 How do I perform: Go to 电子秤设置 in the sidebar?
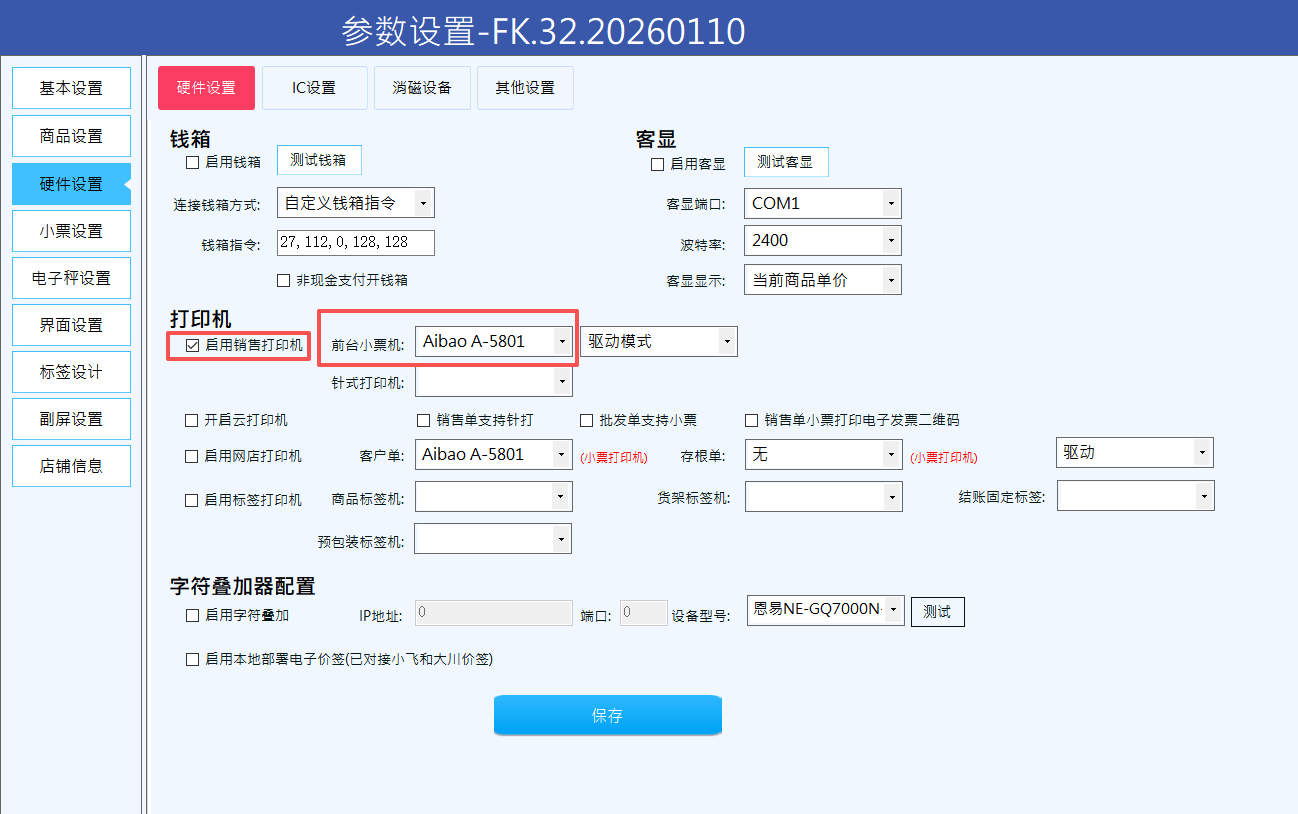(71, 278)
